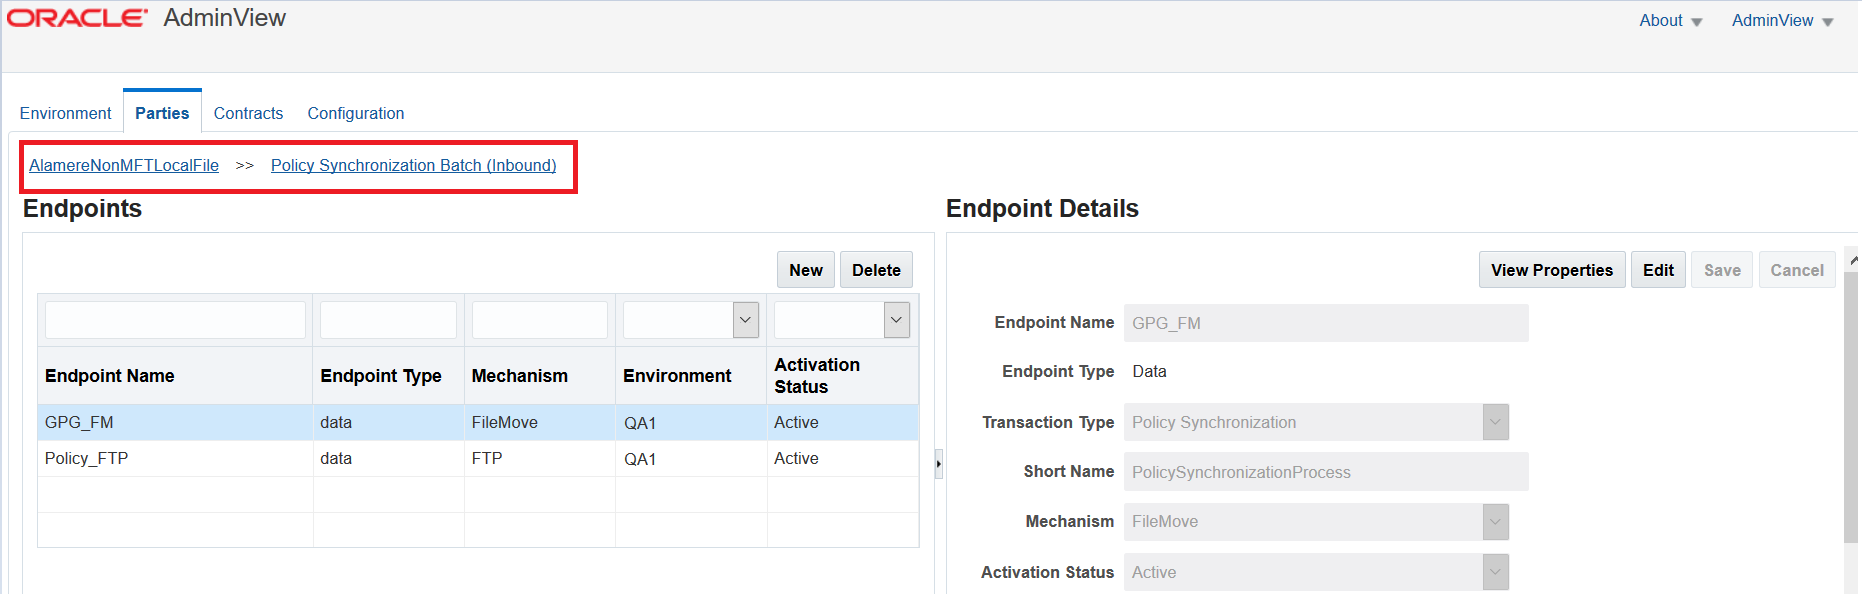The width and height of the screenshot is (1862, 594).
Task: Collapse the splitter arrow between panels
Action: [938, 464]
